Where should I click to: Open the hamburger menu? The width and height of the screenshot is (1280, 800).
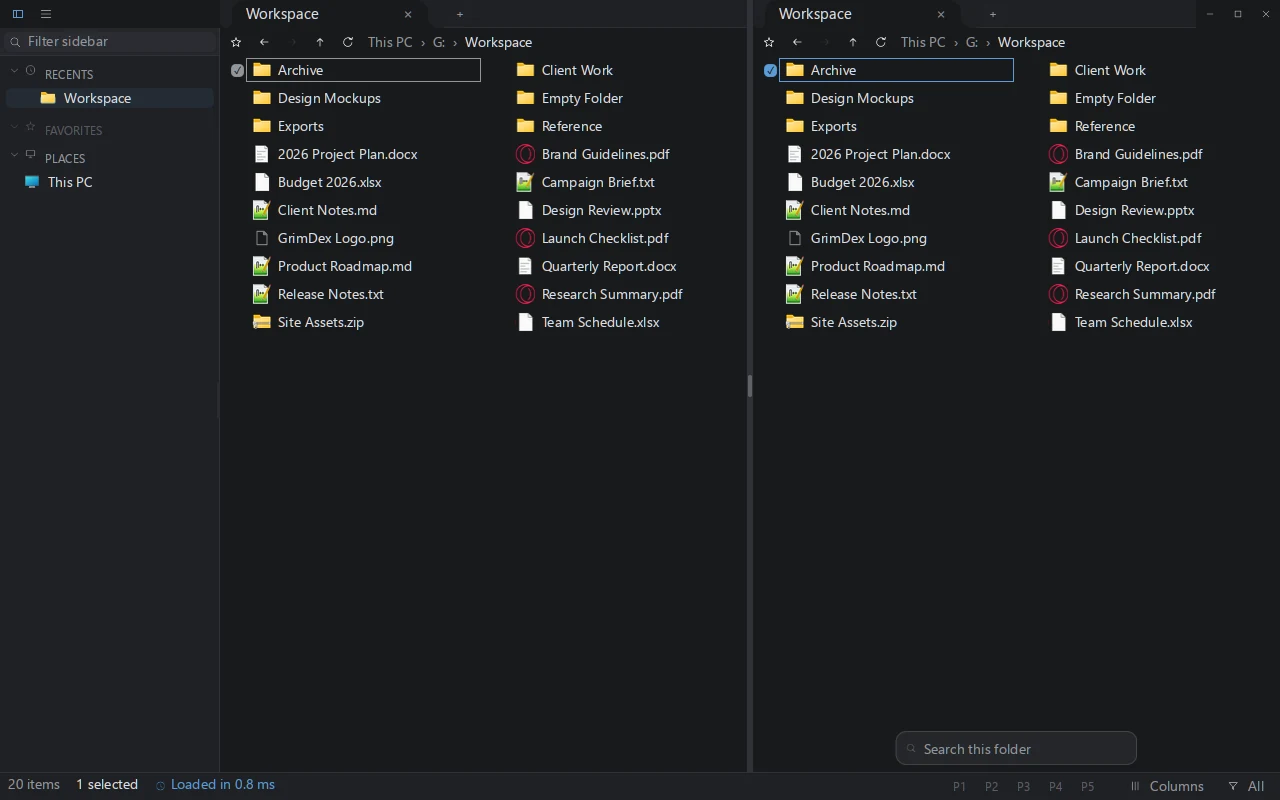[46, 14]
